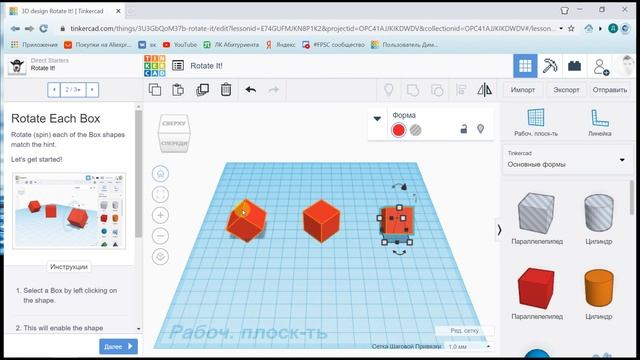The height and width of the screenshot is (360, 640).
Task: Collapse the Shape inspector panel arrow
Action: (x=377, y=119)
